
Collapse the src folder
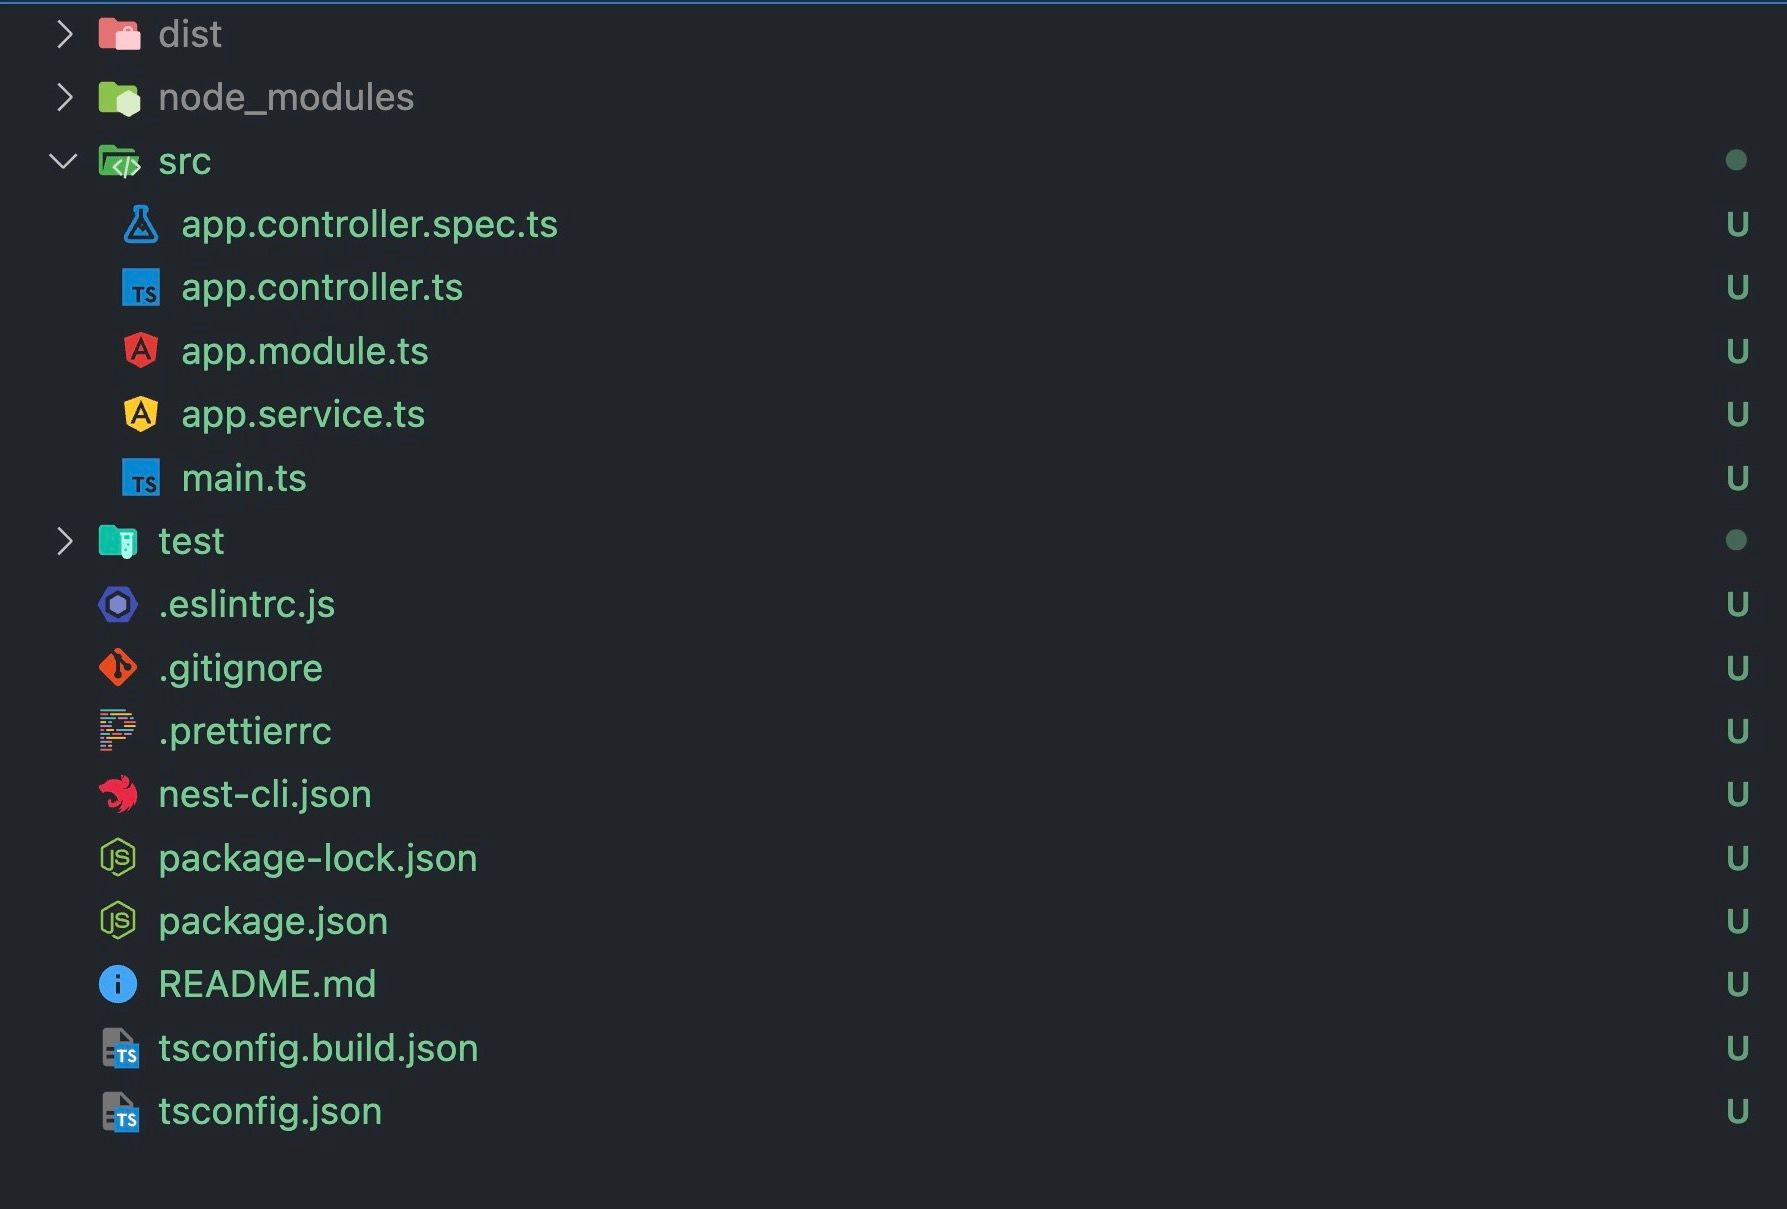pos(63,161)
